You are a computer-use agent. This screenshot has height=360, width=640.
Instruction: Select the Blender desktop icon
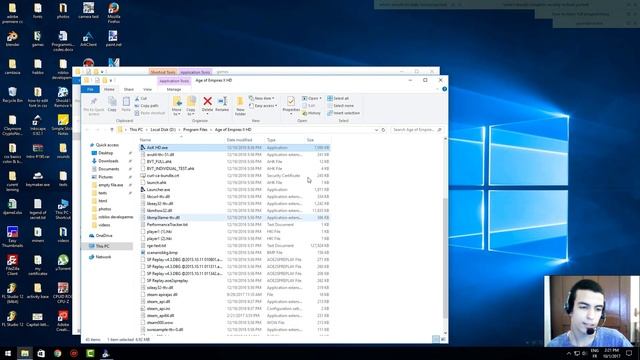pyautogui.click(x=13, y=39)
